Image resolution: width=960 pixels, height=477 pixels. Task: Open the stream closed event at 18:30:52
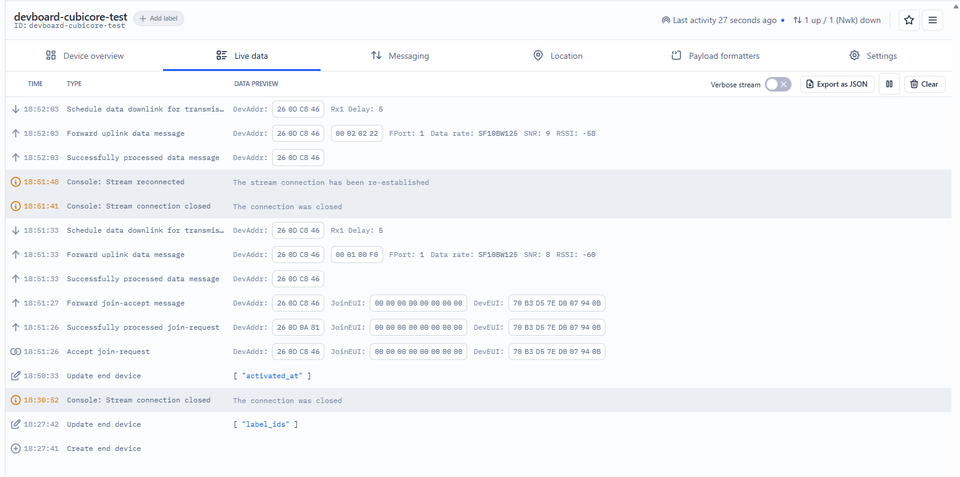(479, 400)
